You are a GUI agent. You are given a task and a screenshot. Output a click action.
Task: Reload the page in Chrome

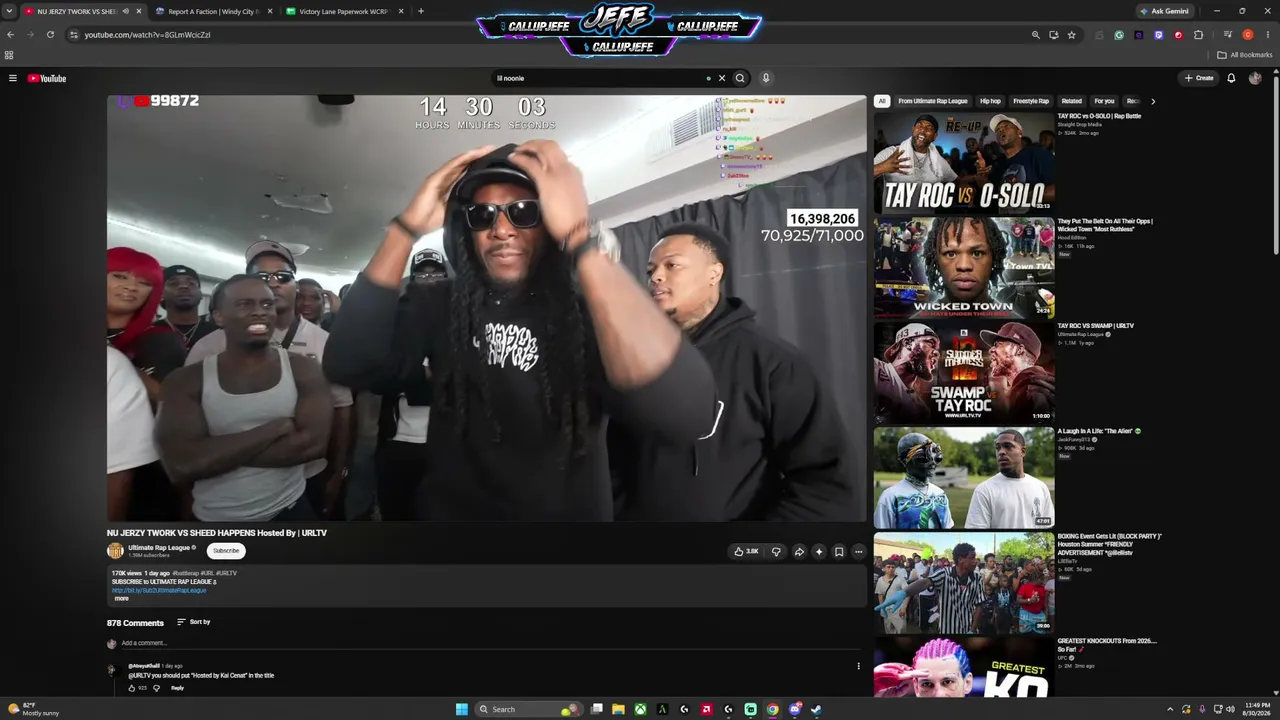point(50,35)
